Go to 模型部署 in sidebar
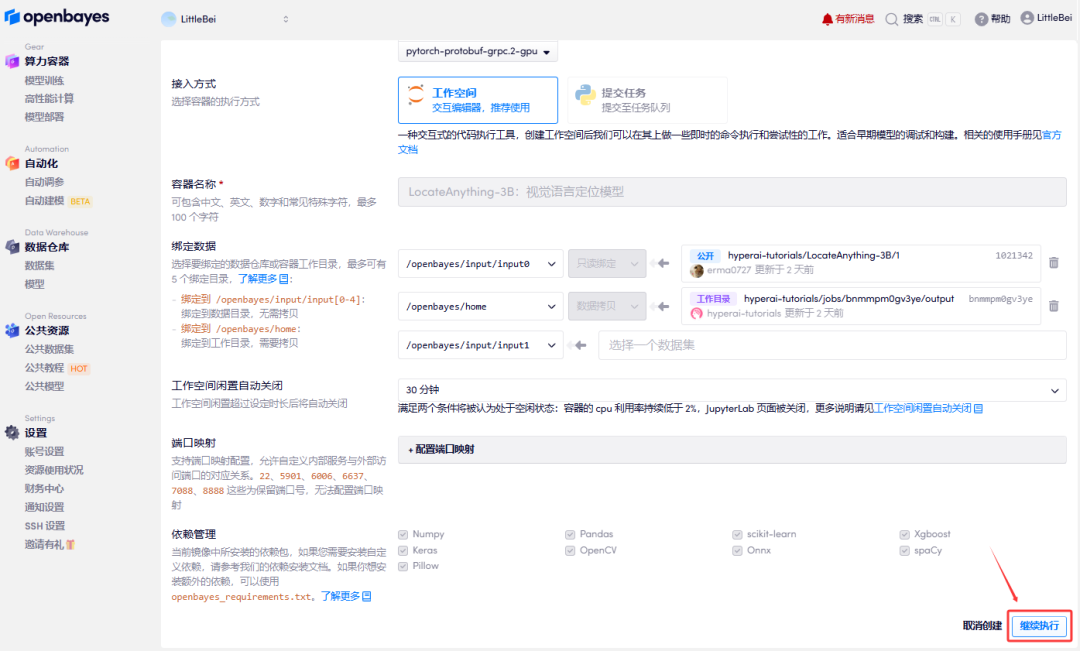The width and height of the screenshot is (1080, 651). point(44,117)
